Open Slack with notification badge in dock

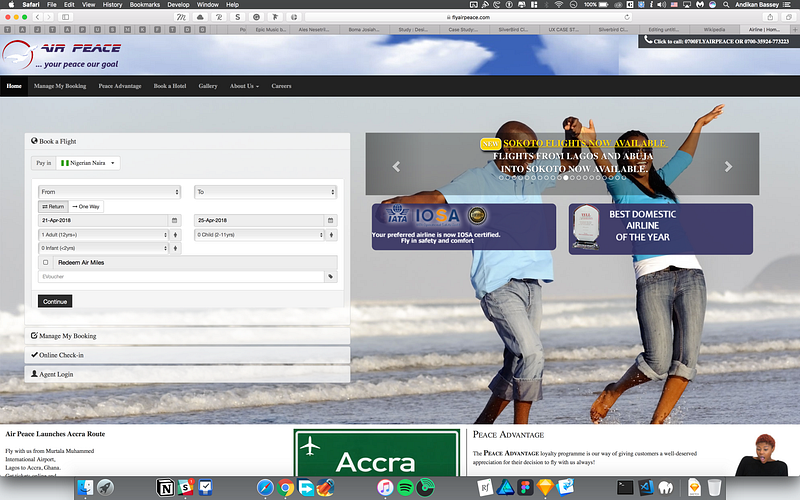point(185,488)
